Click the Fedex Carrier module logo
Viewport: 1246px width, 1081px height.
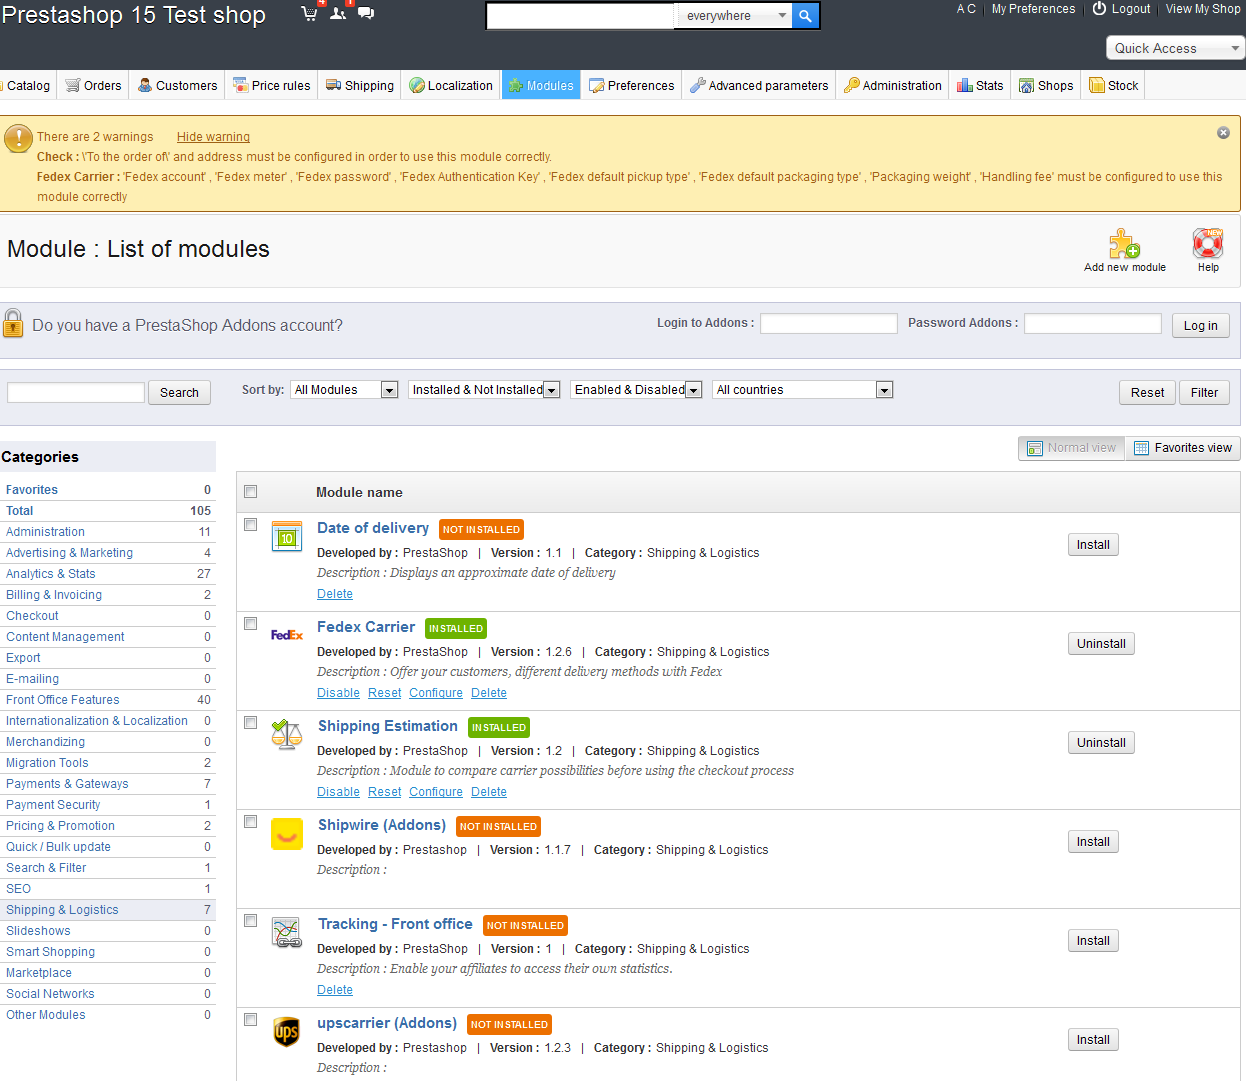[x=287, y=635]
